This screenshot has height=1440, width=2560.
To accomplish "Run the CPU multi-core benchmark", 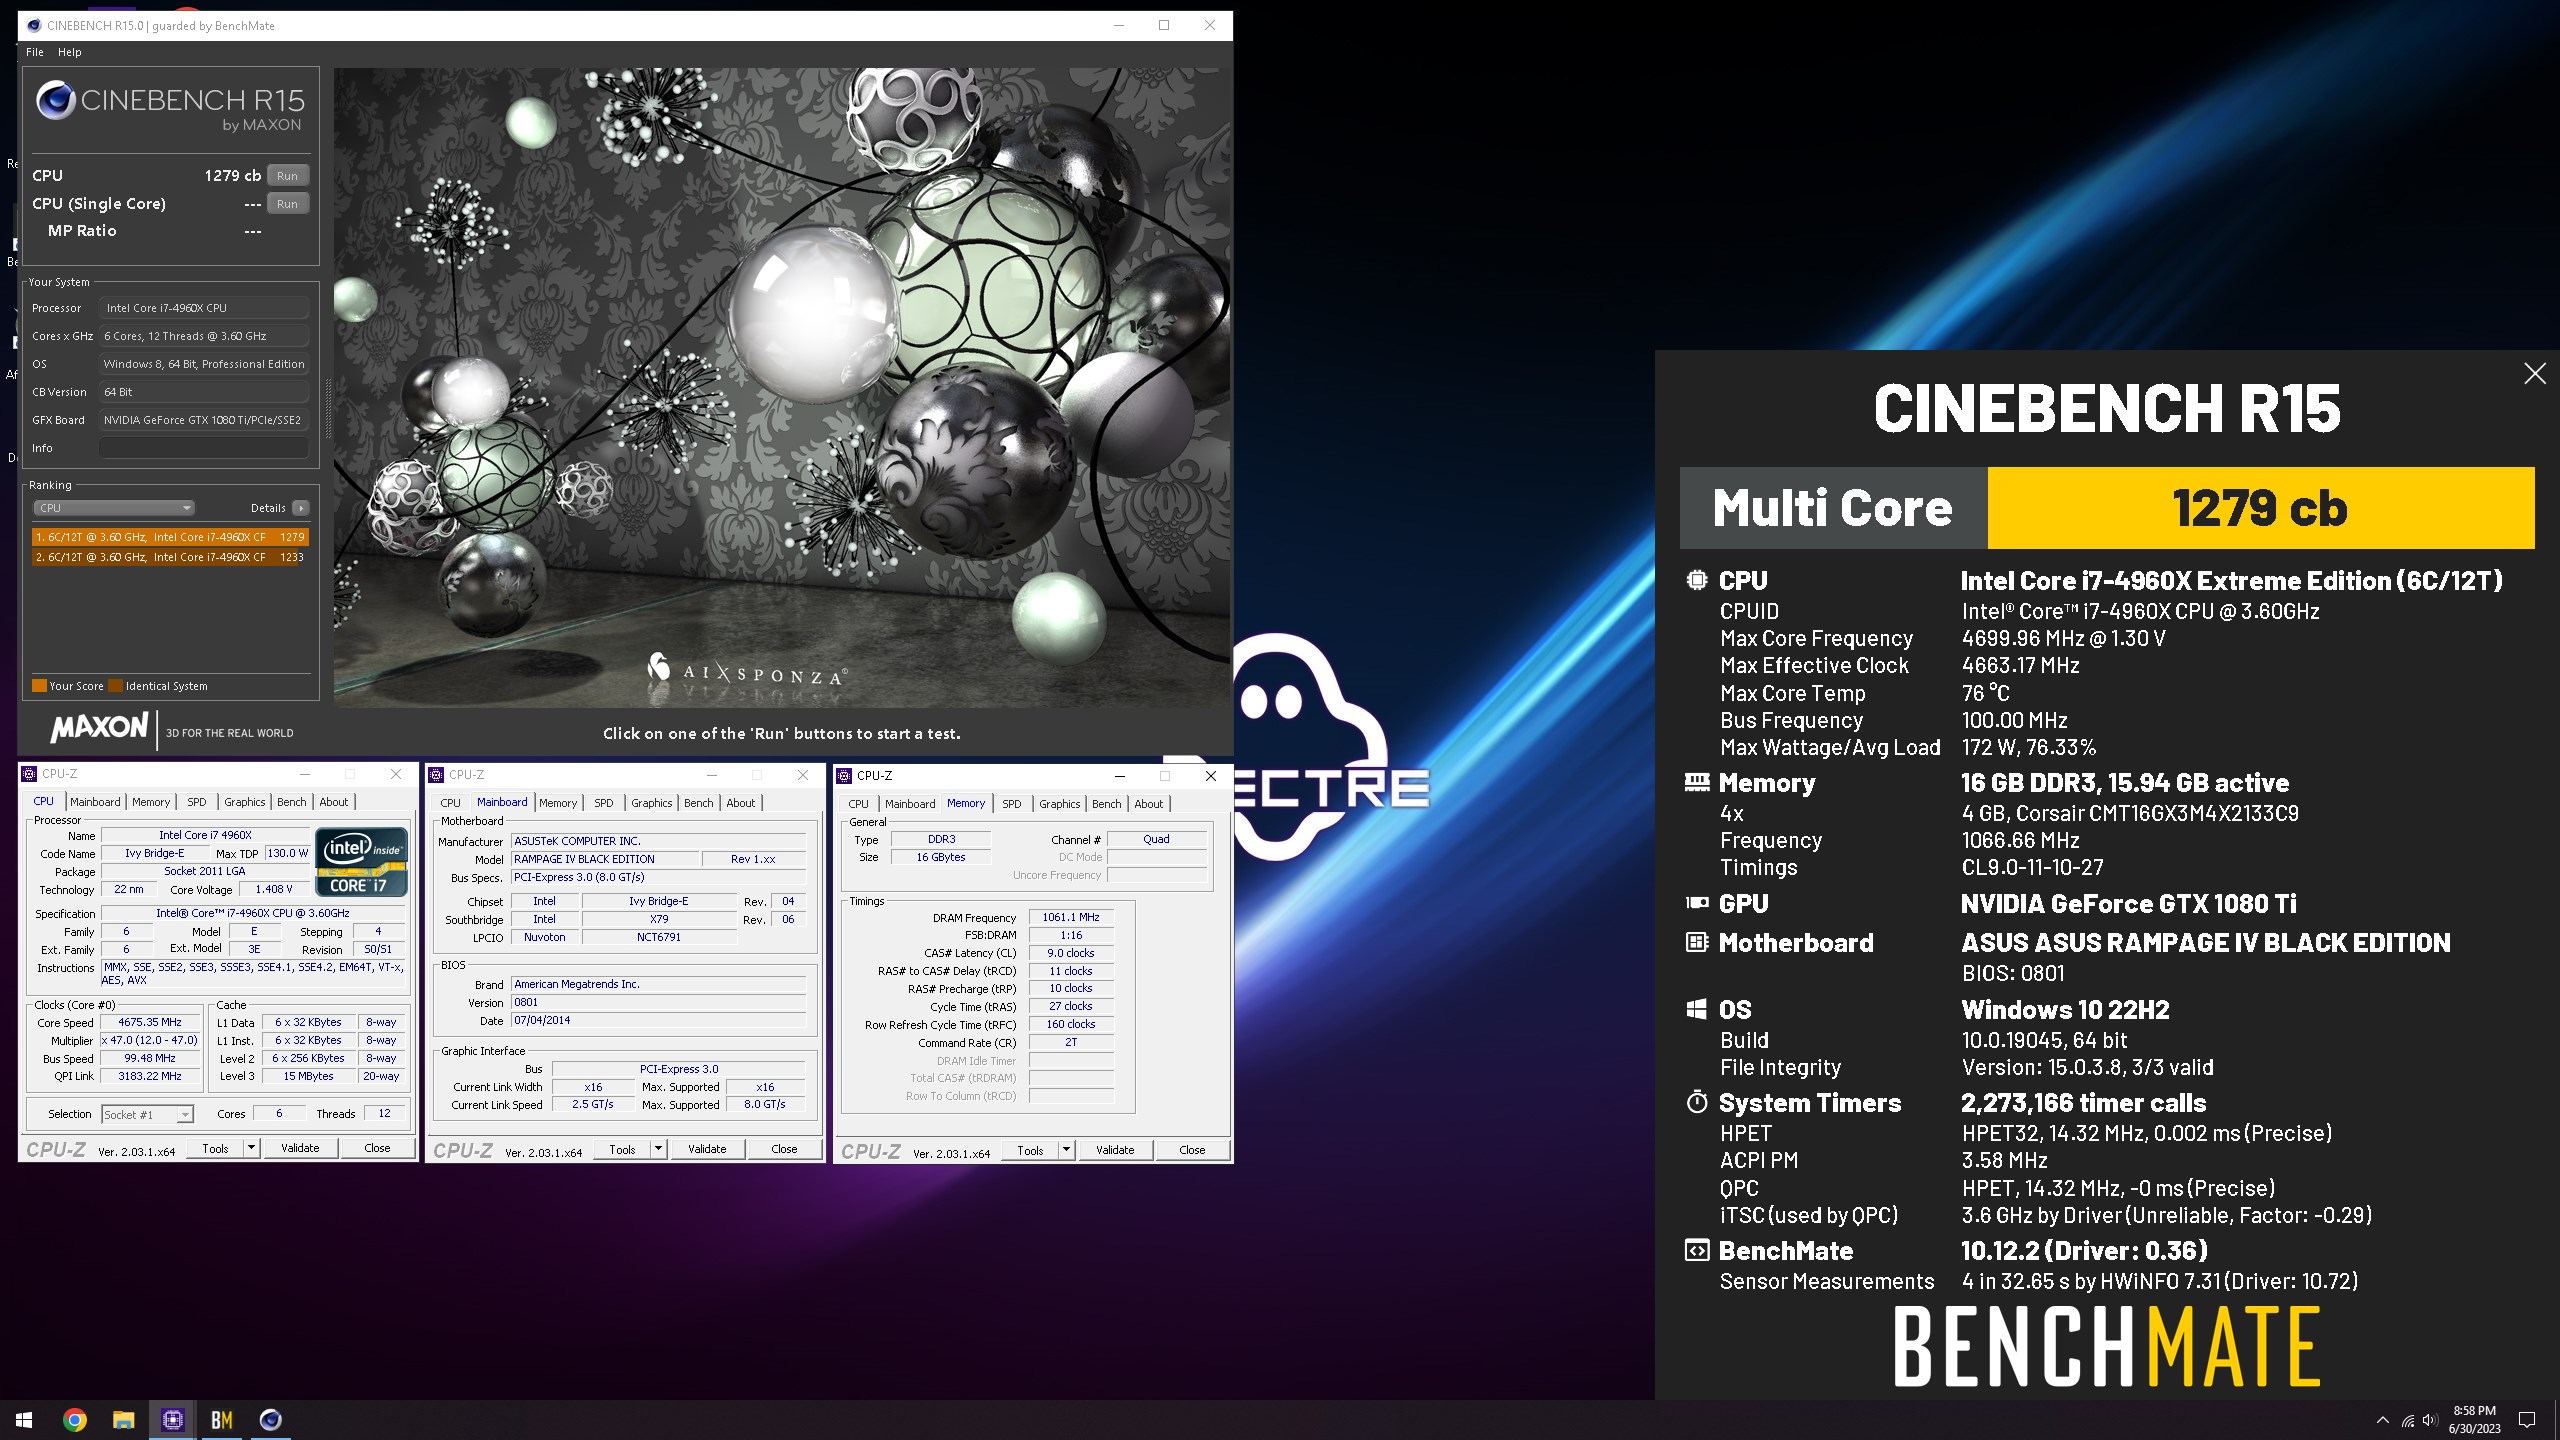I will pos(287,176).
